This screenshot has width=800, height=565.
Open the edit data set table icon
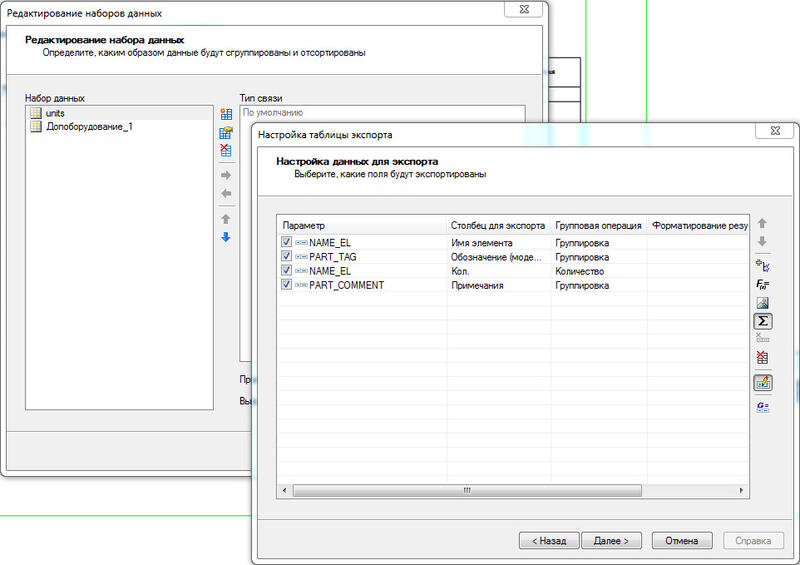pyautogui.click(x=226, y=132)
